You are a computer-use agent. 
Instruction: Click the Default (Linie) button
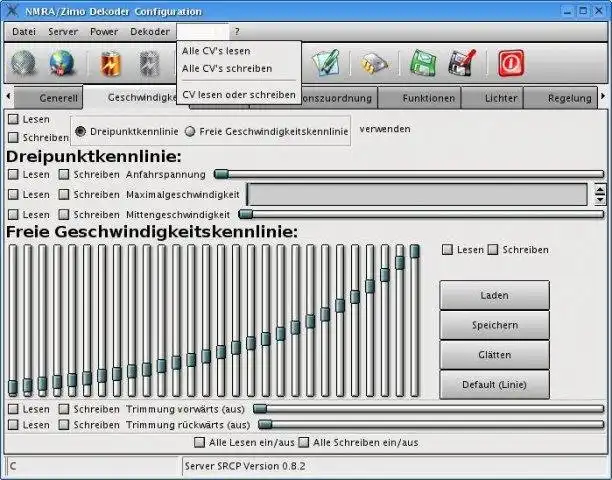pyautogui.click(x=495, y=384)
